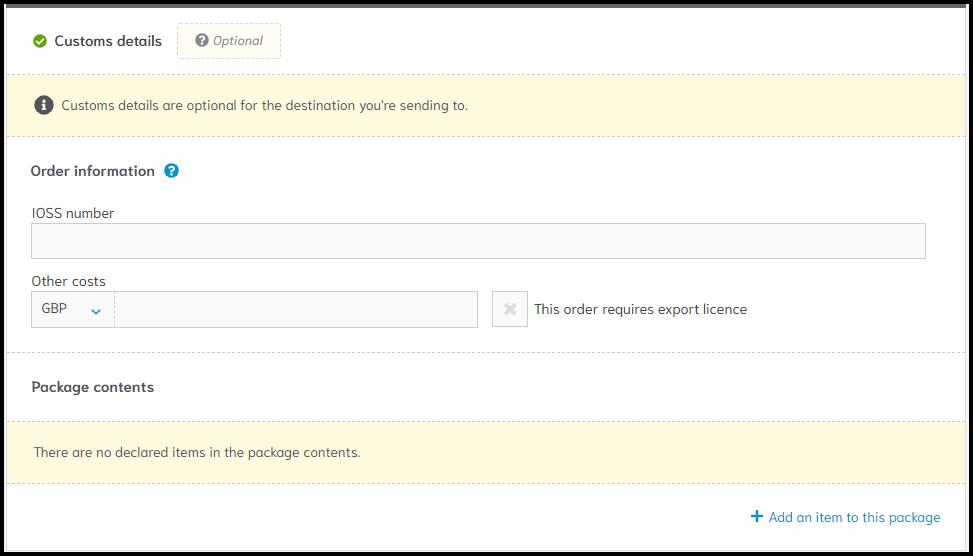
Task: Click the Other costs label
Action: click(68, 281)
